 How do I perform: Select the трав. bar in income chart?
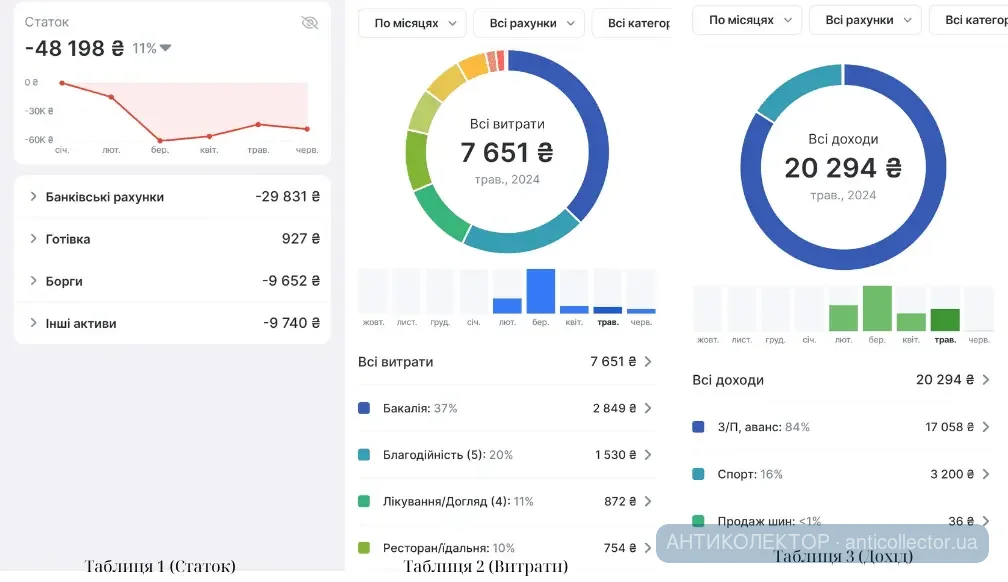coord(945,319)
